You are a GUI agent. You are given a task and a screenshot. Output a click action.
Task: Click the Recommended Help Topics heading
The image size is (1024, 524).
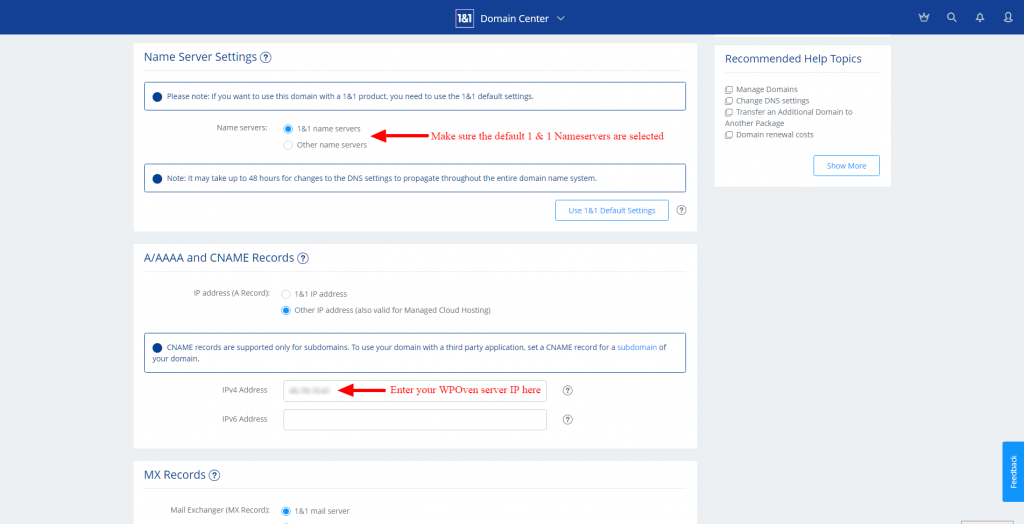pyautogui.click(x=793, y=59)
